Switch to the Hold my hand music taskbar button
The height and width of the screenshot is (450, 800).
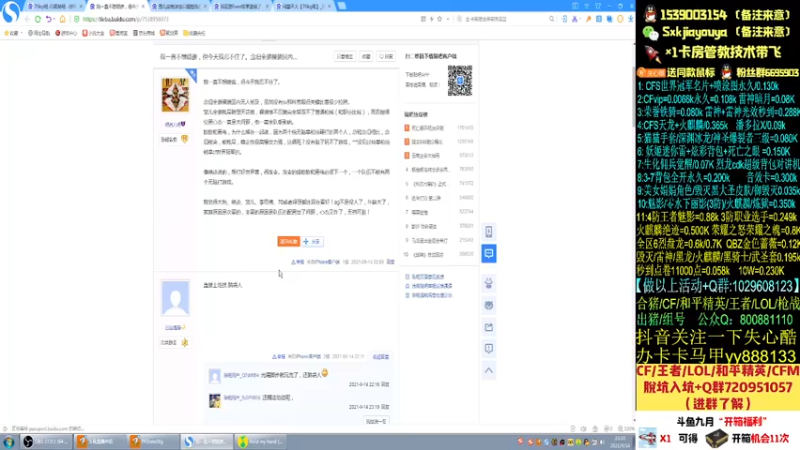[x=261, y=441]
